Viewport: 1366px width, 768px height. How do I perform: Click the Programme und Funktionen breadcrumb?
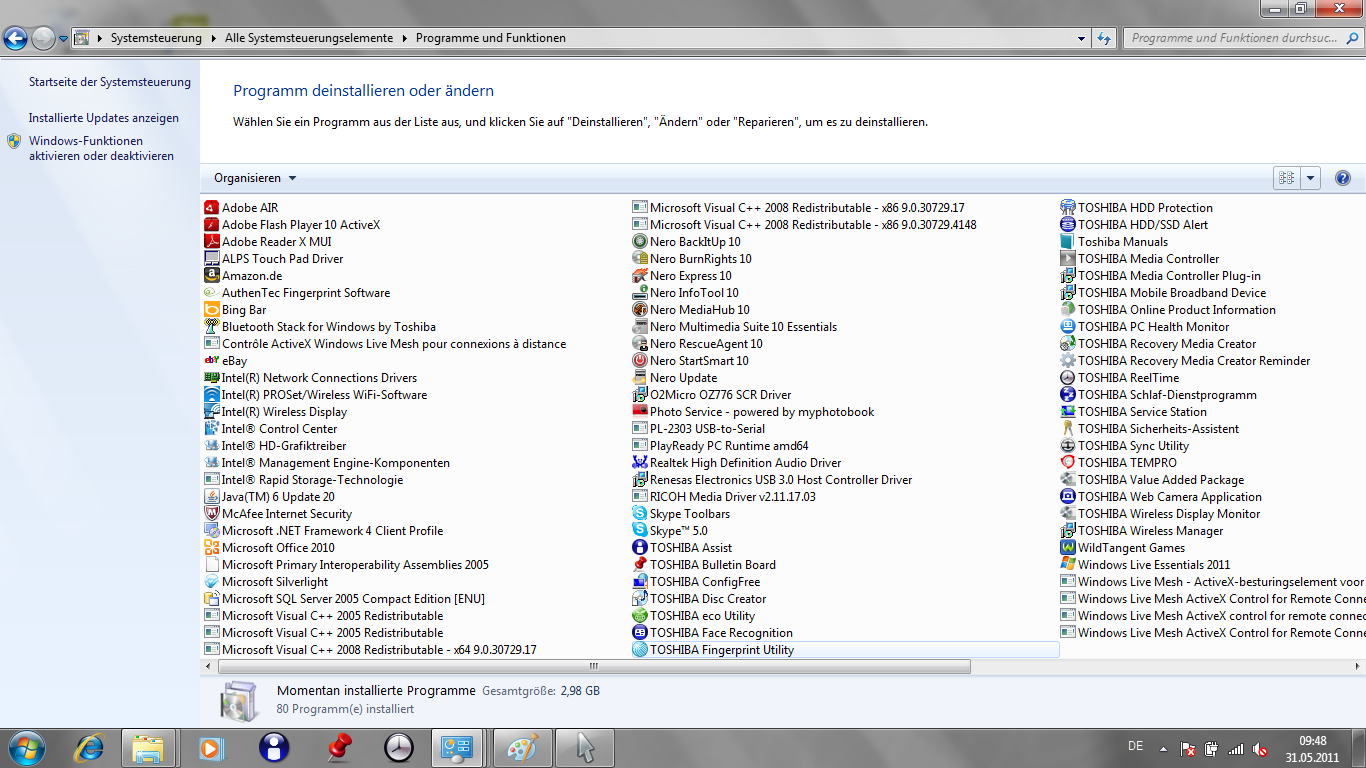(x=491, y=38)
